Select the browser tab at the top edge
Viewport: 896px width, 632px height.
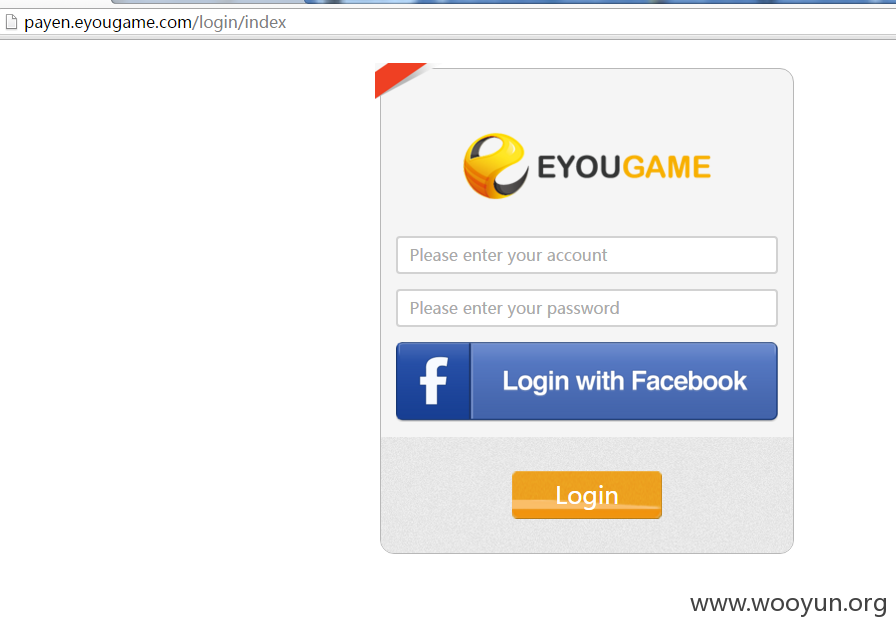point(209,2)
